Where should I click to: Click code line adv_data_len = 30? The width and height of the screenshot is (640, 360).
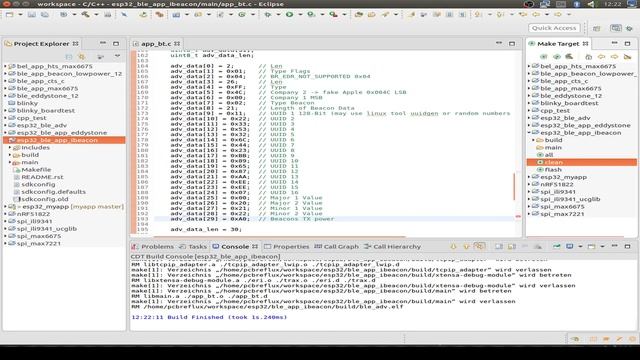(x=206, y=229)
